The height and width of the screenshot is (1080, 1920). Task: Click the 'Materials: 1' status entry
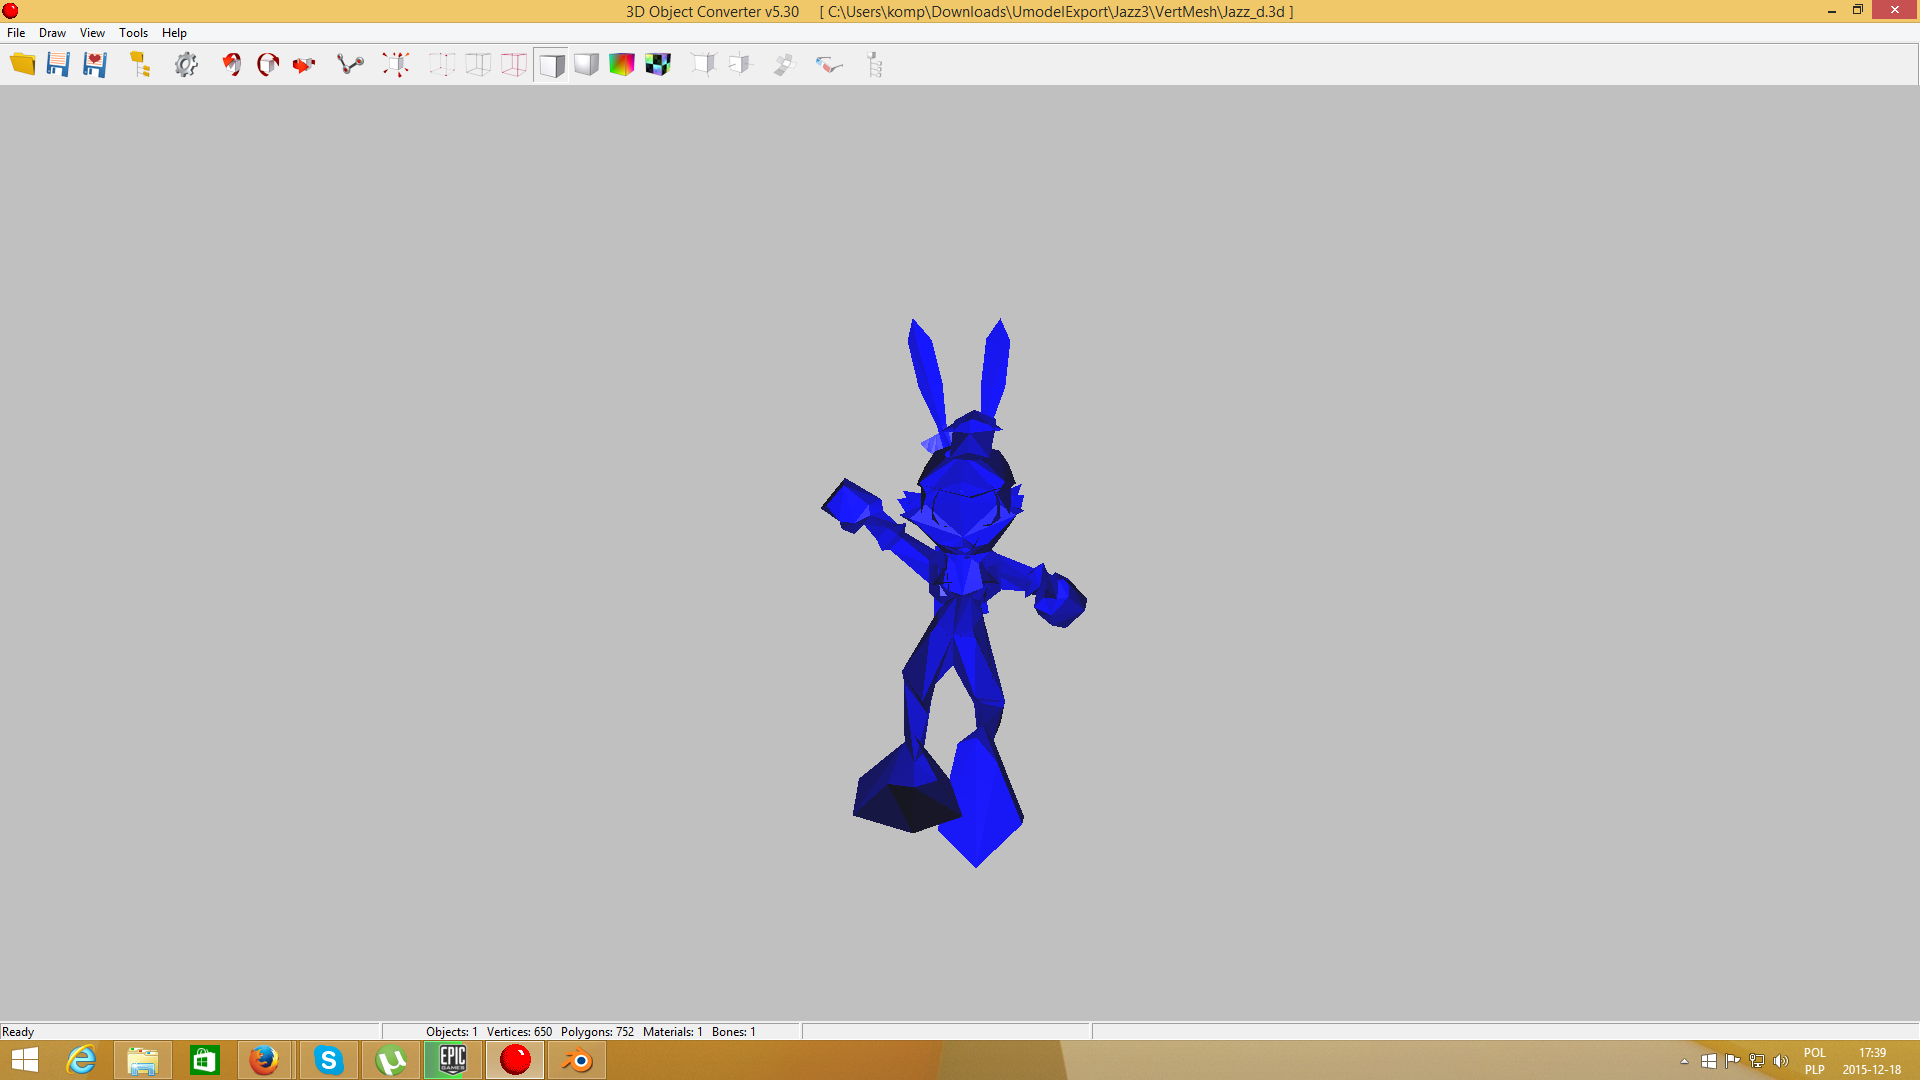[672, 1032]
